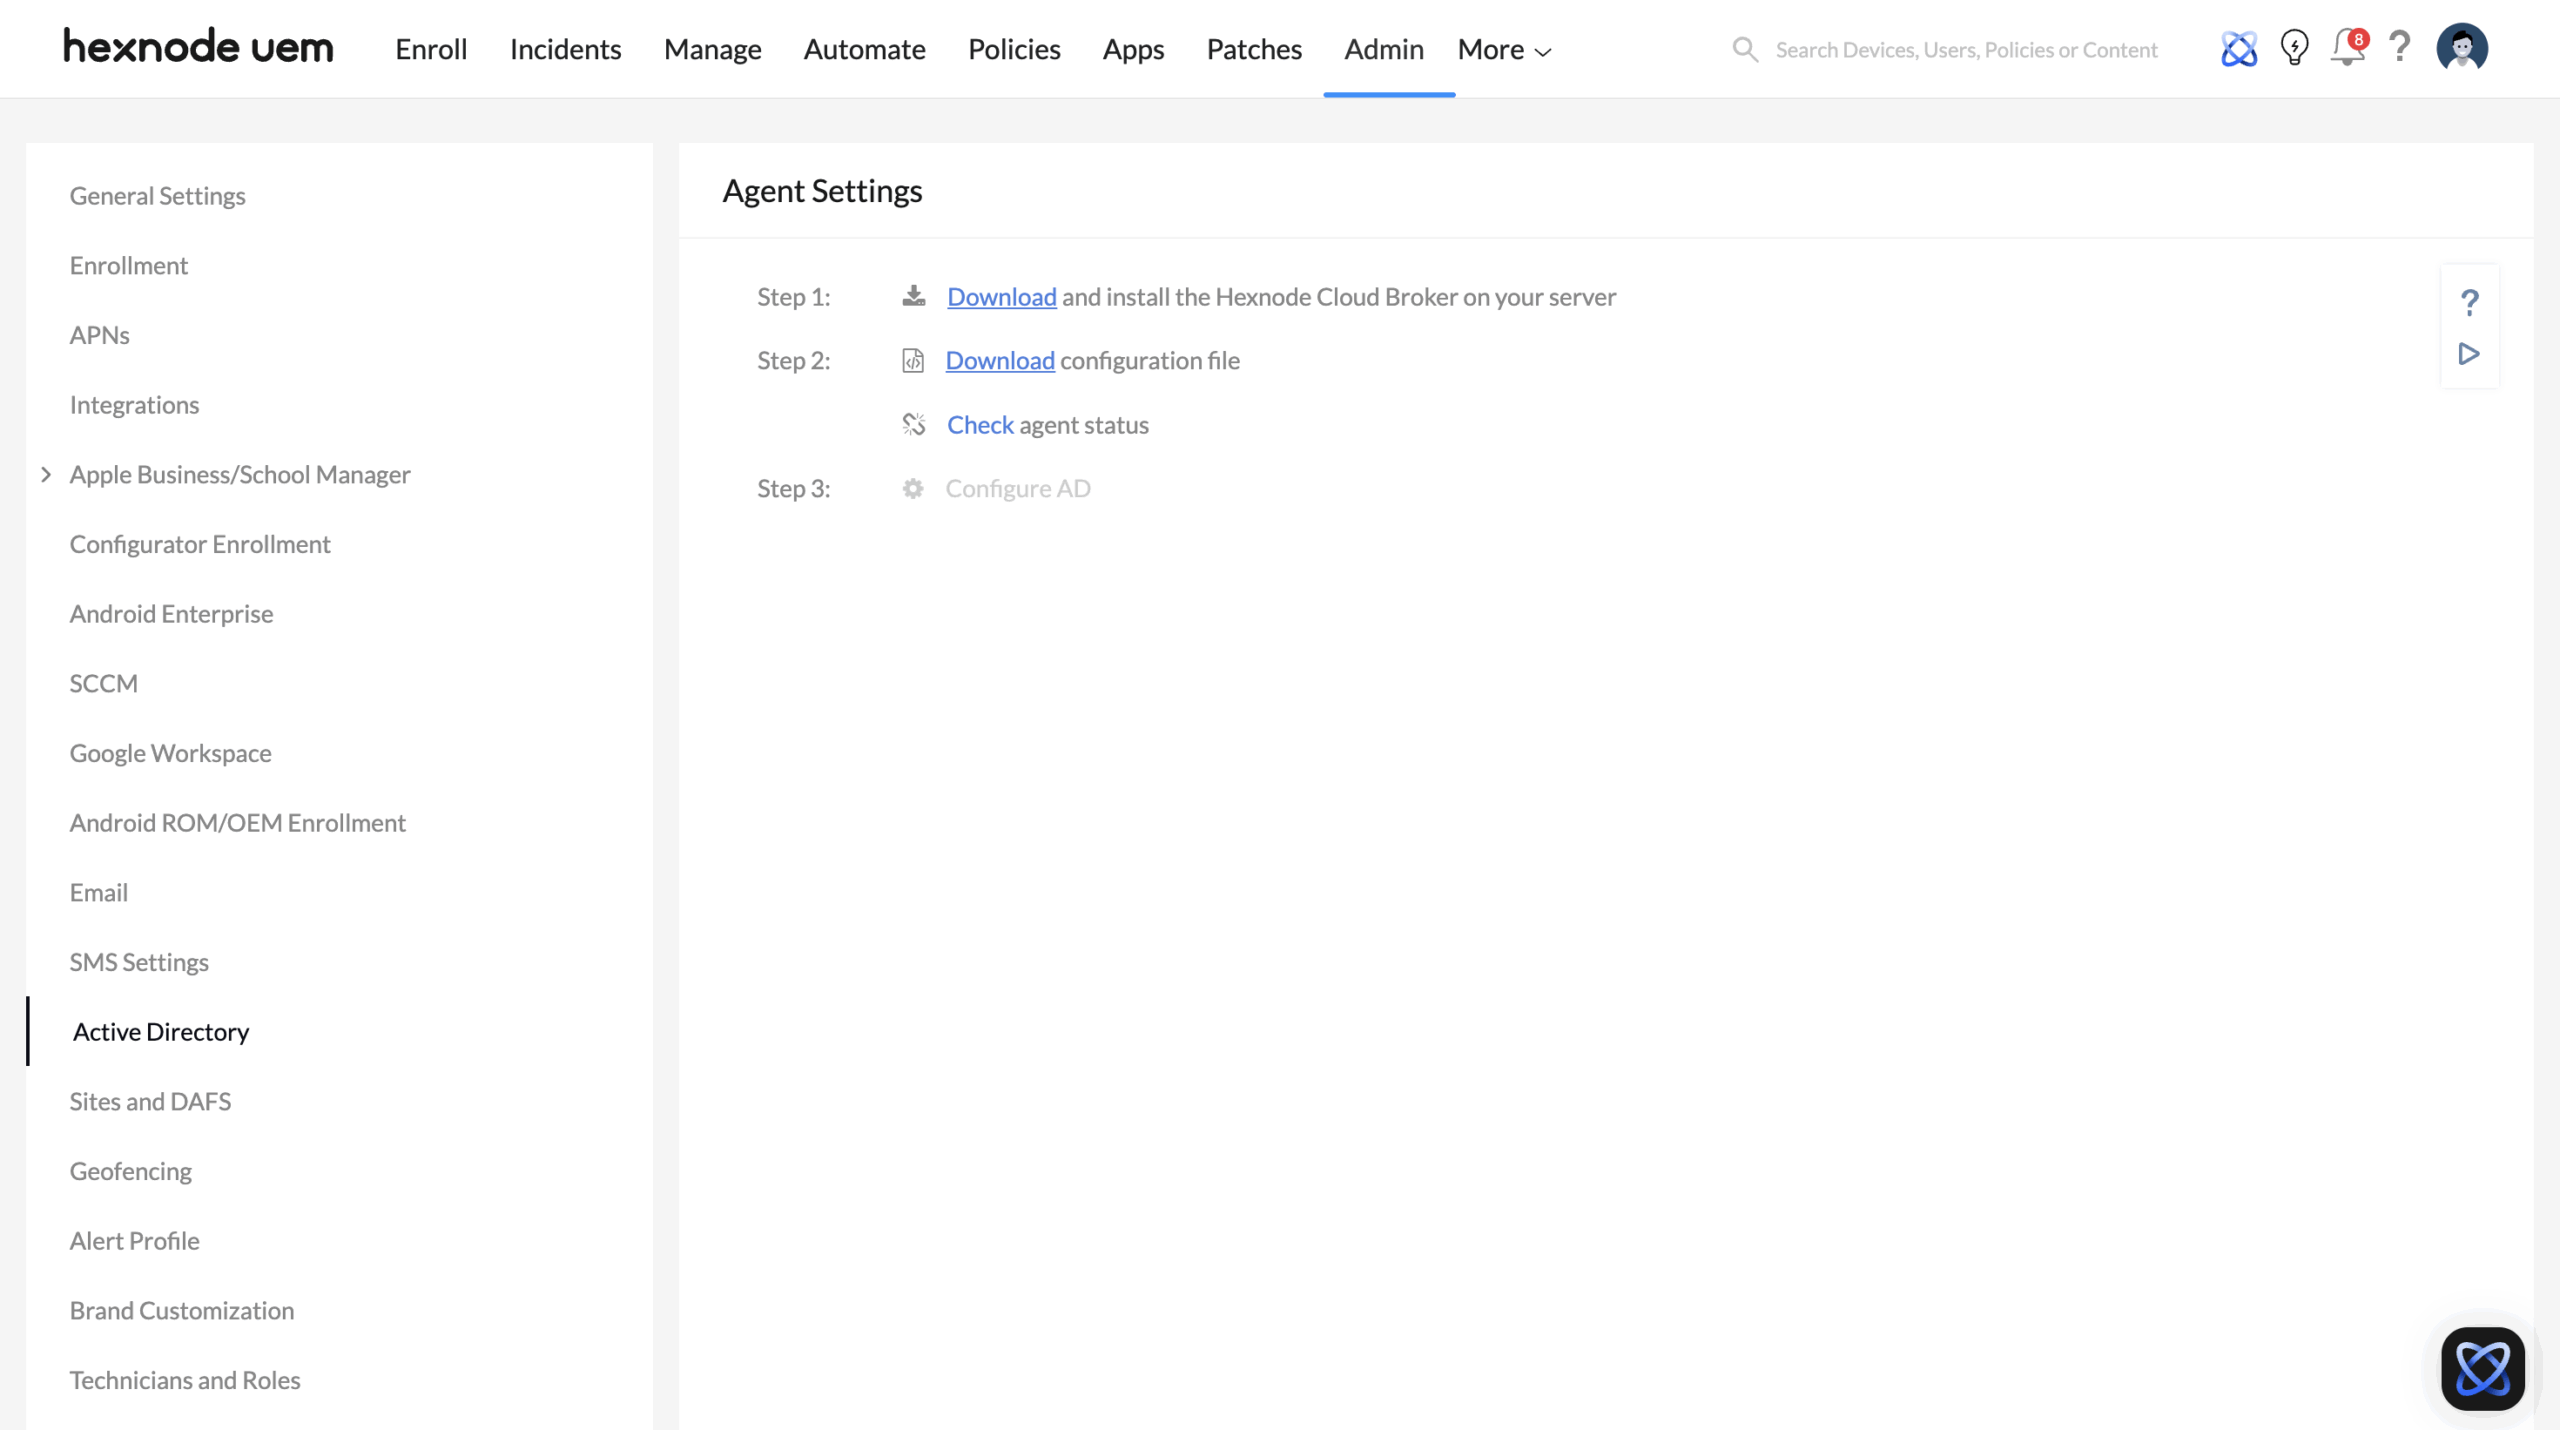The height and width of the screenshot is (1430, 2560).
Task: Expand the Apple Business/School Manager section
Action: tap(46, 474)
